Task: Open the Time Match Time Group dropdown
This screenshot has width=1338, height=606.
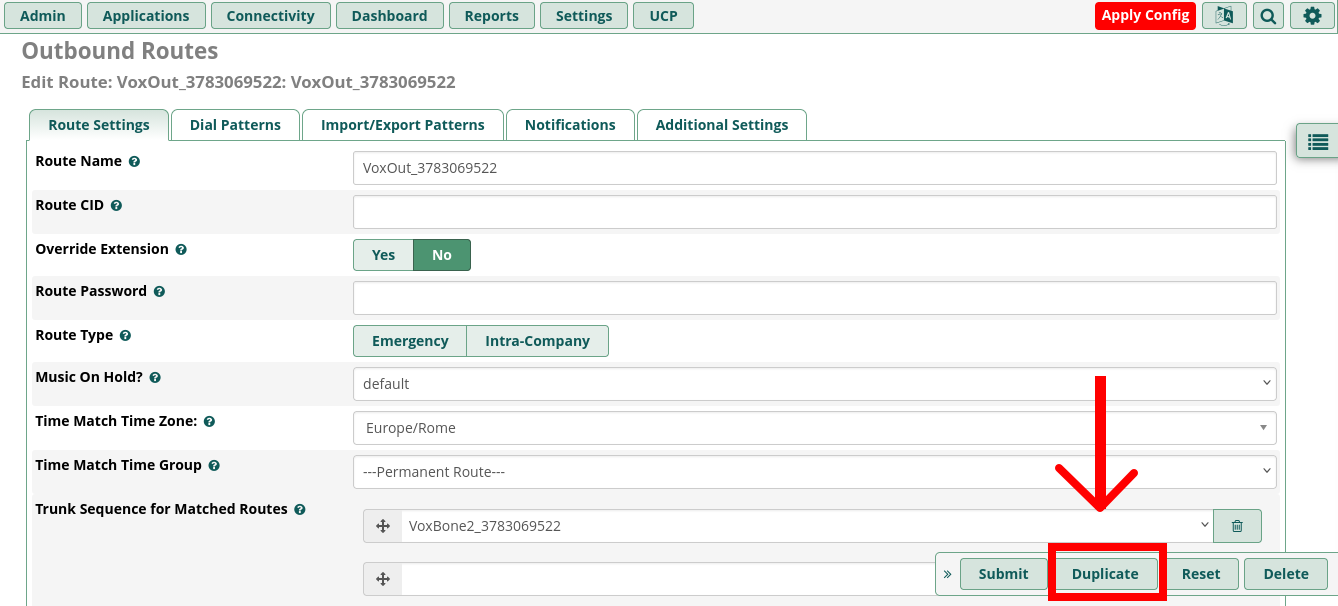Action: (814, 472)
